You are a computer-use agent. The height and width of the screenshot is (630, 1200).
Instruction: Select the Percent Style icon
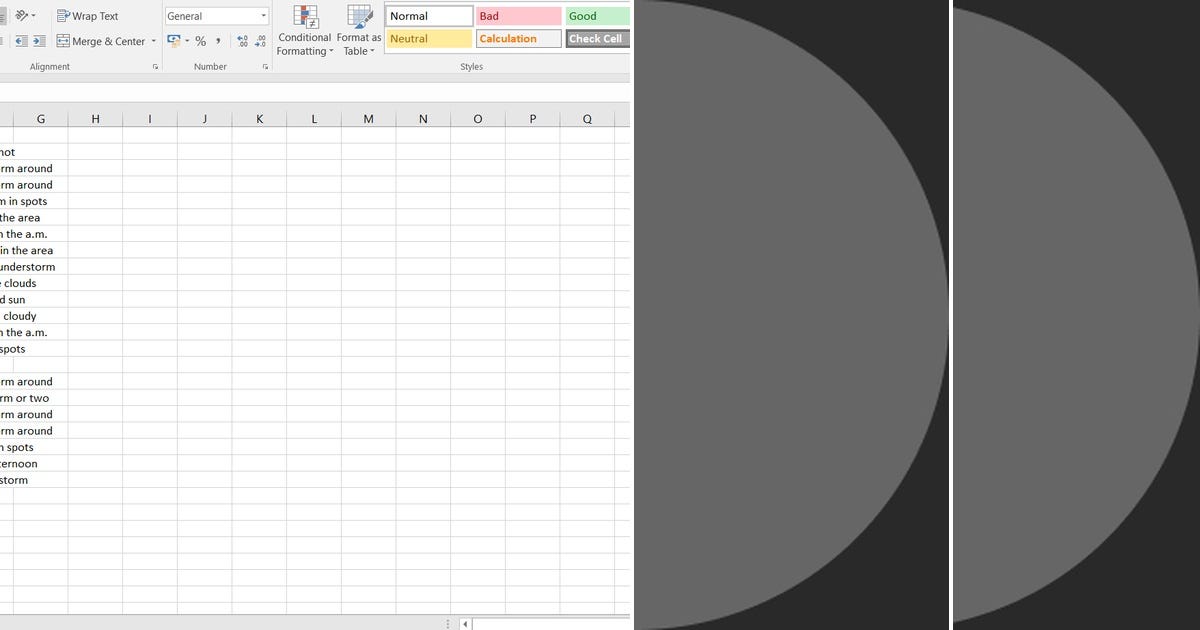200,40
